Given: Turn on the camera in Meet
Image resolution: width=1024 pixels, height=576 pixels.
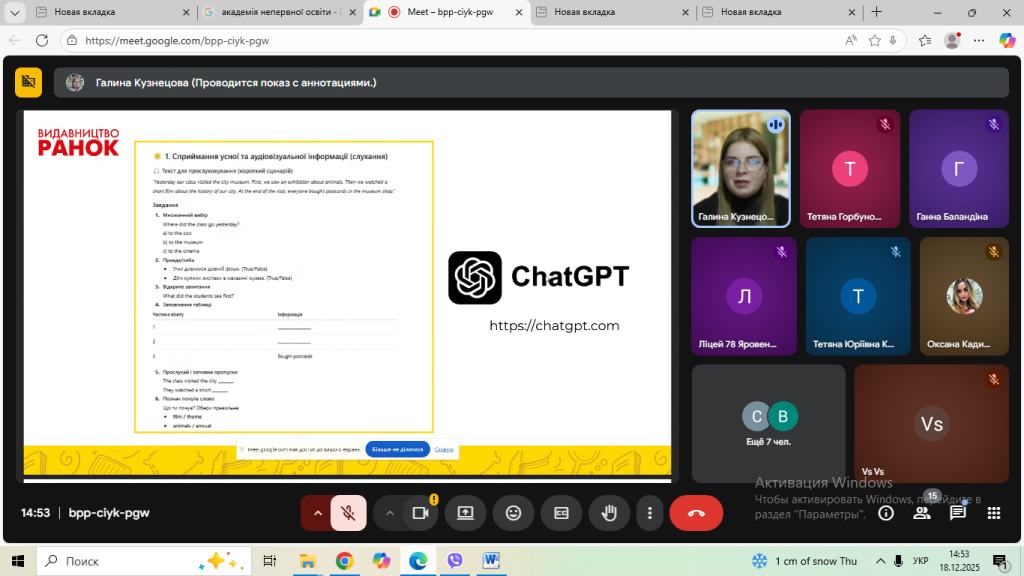Looking at the screenshot, I should click(420, 513).
